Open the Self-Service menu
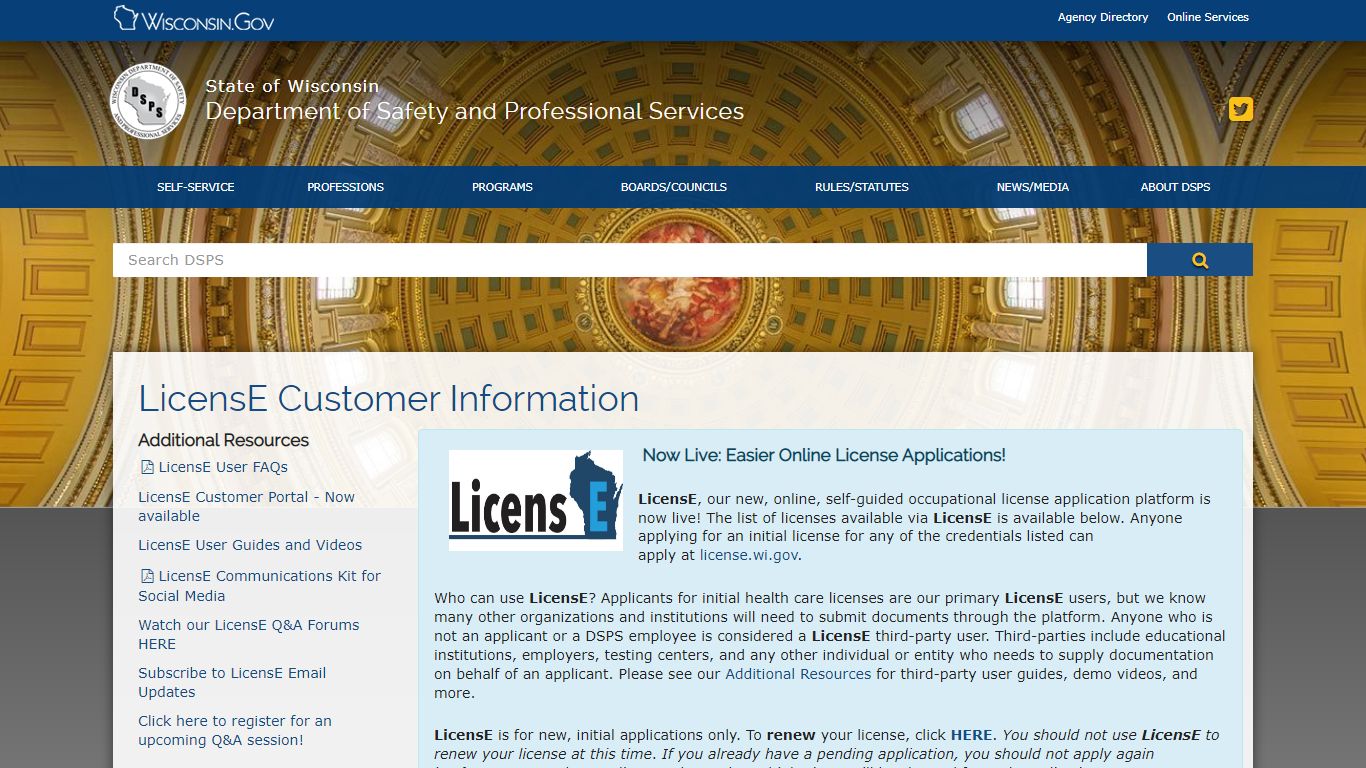Image resolution: width=1366 pixels, height=768 pixels. (196, 187)
